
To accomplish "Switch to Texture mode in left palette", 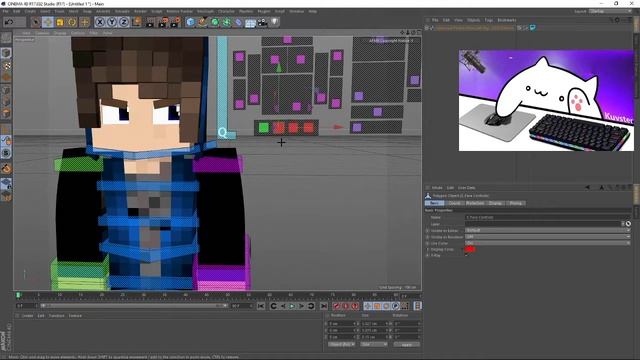I will pos(6,65).
